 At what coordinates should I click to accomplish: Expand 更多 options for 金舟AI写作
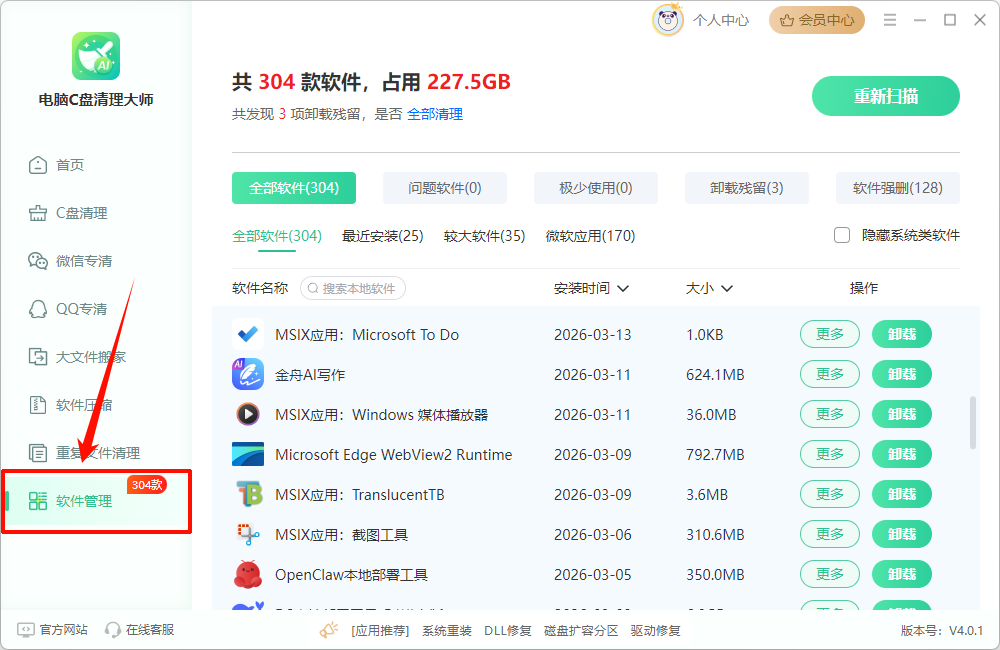click(829, 374)
